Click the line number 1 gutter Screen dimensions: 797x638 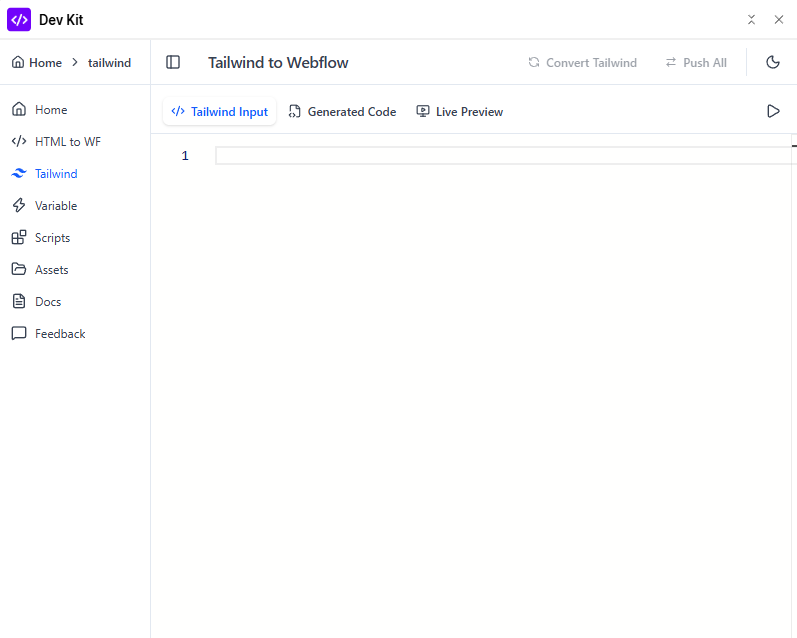coord(185,156)
